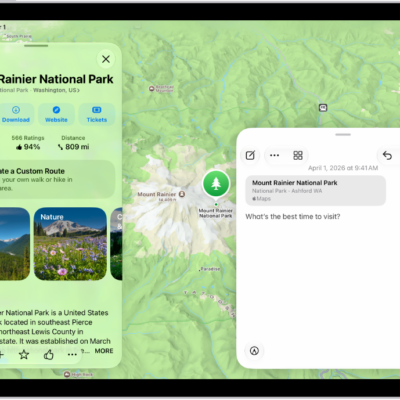
Task: Tap the Paradise map label
Action: [210, 269]
